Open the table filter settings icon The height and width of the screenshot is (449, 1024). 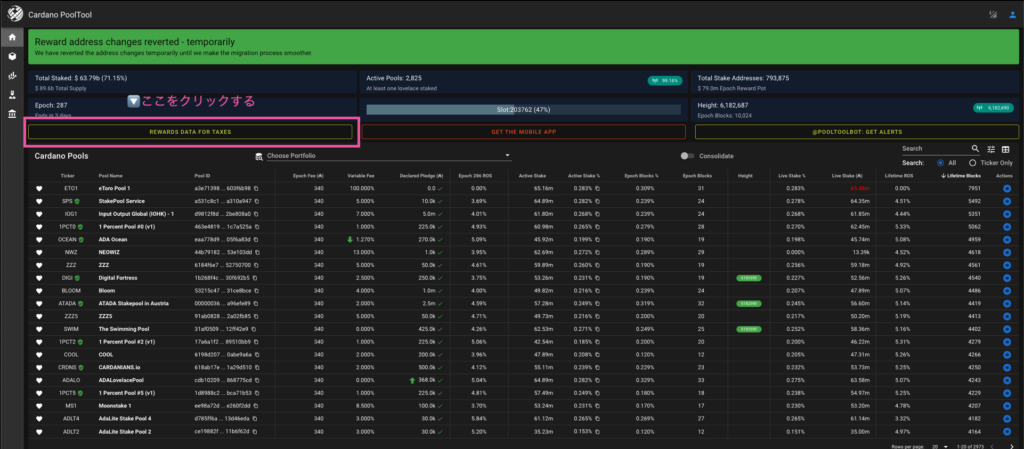click(991, 149)
